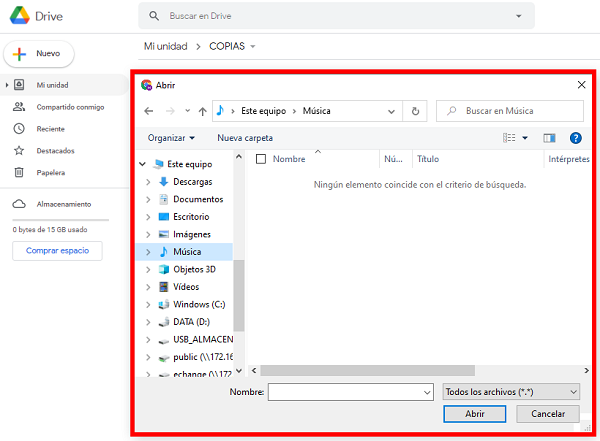Click the Cancelar button
Image resolution: width=600 pixels, height=441 pixels.
tap(547, 413)
